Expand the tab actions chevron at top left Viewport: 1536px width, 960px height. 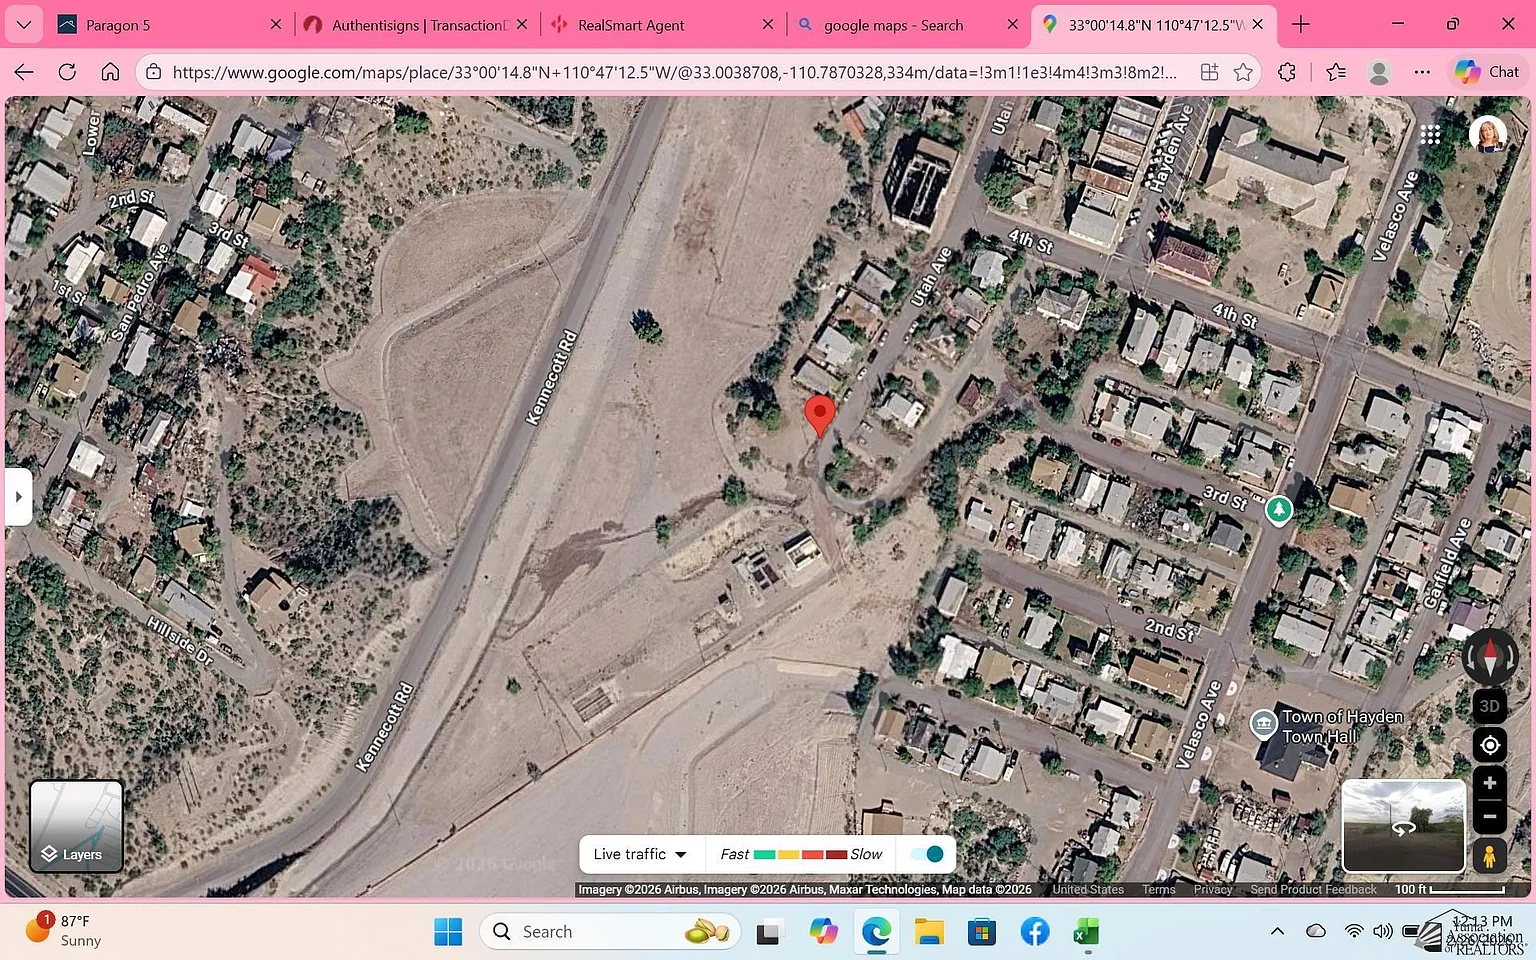coord(23,24)
